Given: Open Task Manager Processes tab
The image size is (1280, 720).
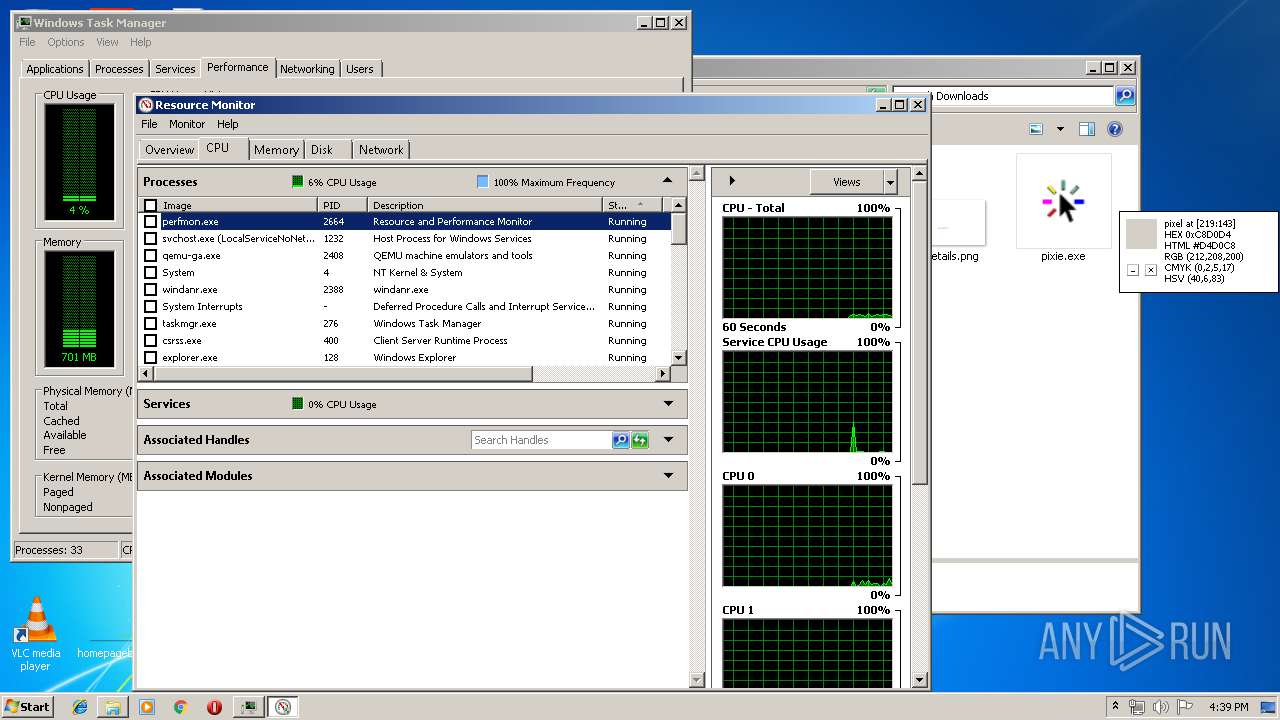Looking at the screenshot, I should pos(119,69).
